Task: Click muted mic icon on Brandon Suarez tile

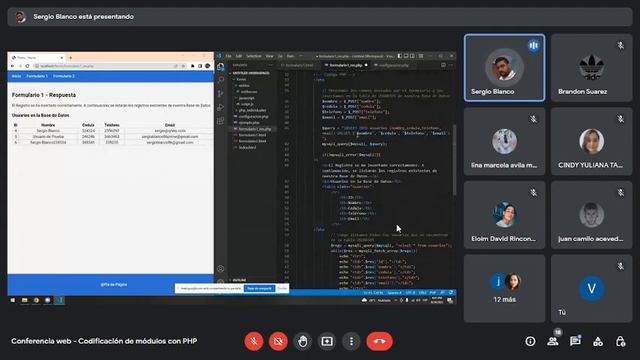Action: point(620,45)
